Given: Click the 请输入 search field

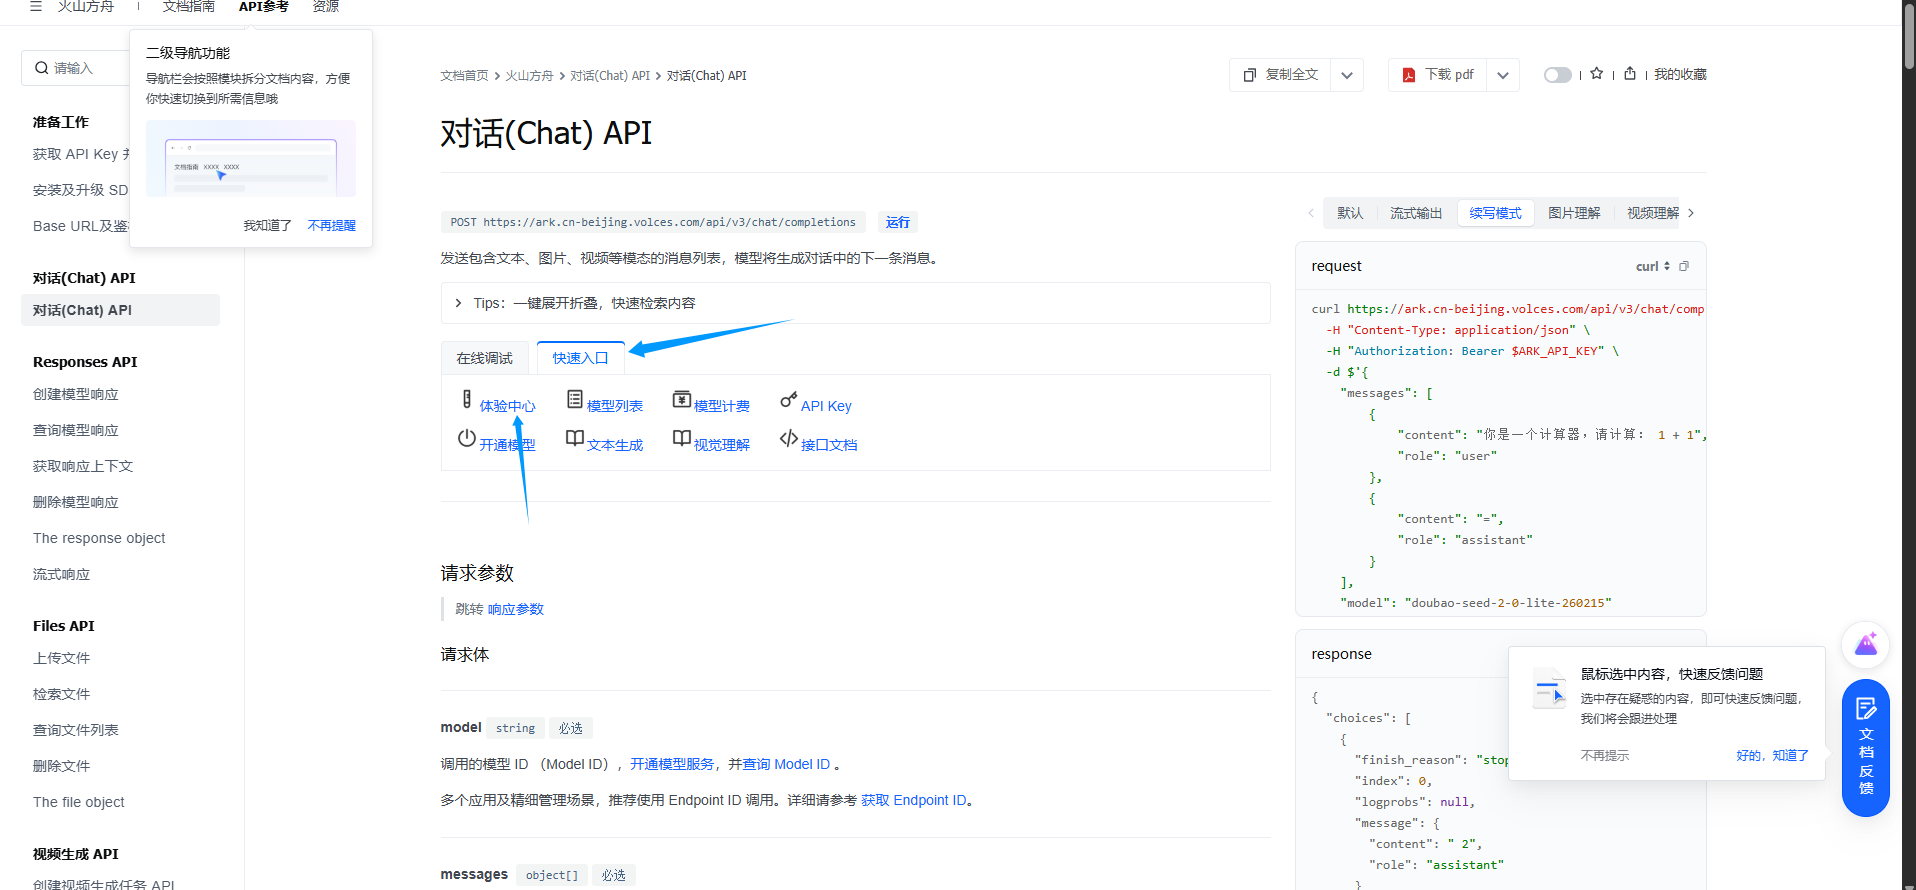Looking at the screenshot, I should (x=76, y=68).
